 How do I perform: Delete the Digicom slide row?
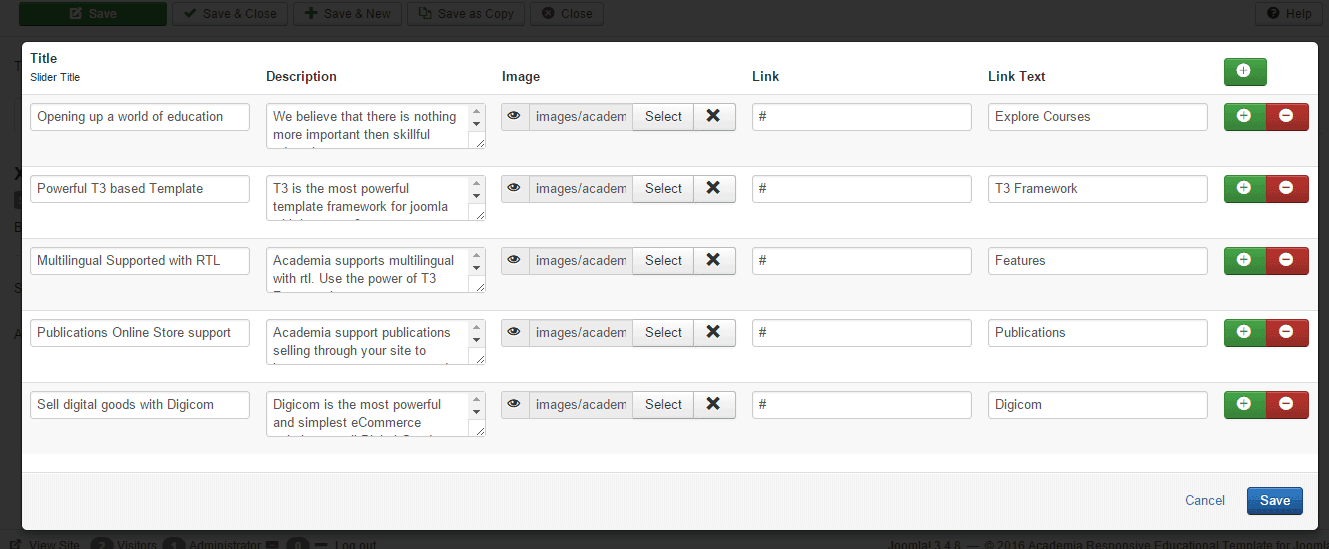pyautogui.click(x=1286, y=404)
